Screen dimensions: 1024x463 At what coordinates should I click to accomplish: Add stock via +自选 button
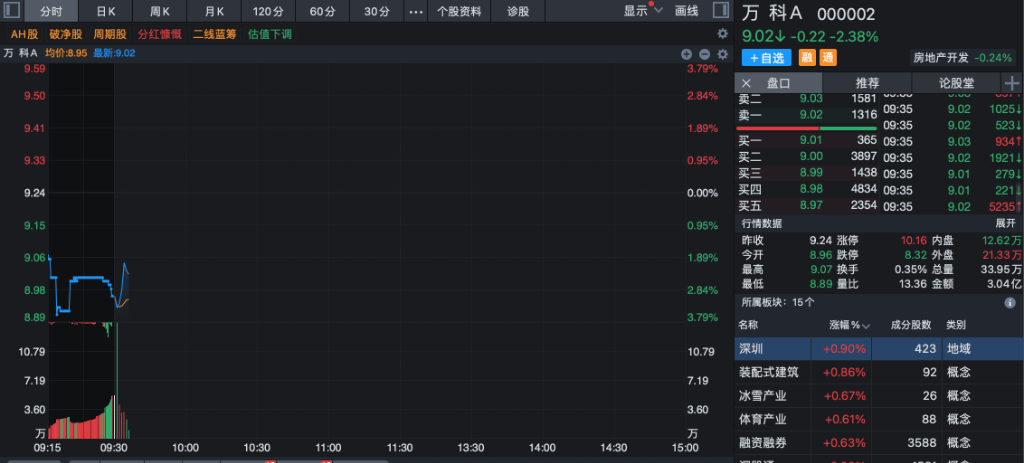click(766, 57)
